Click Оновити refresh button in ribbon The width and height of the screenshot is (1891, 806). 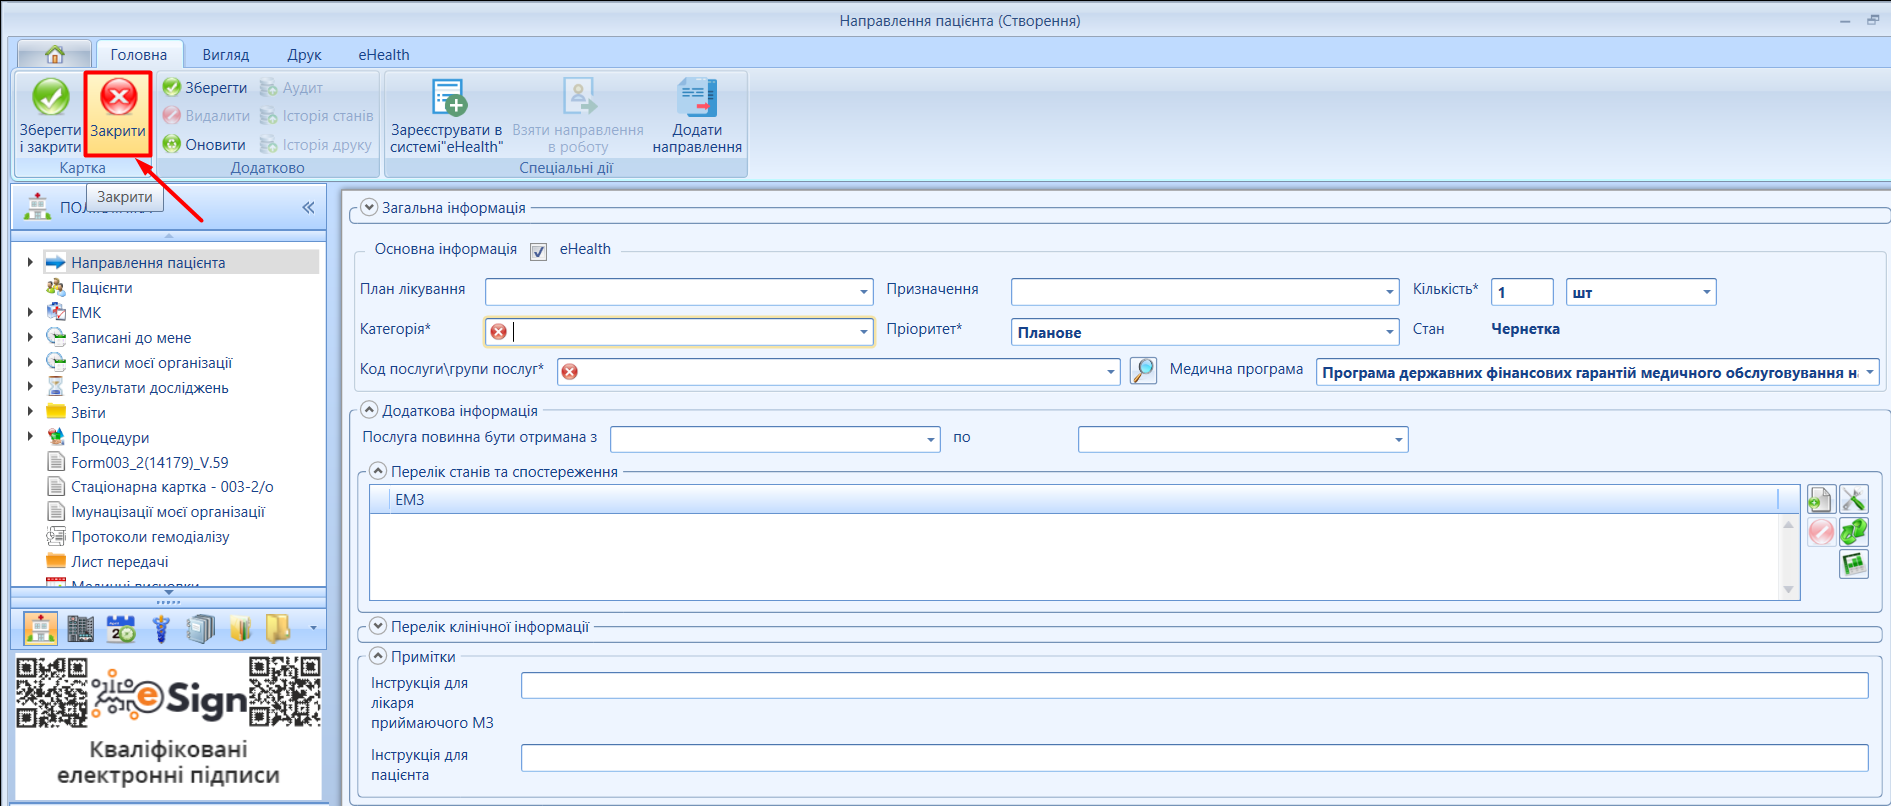pos(204,145)
